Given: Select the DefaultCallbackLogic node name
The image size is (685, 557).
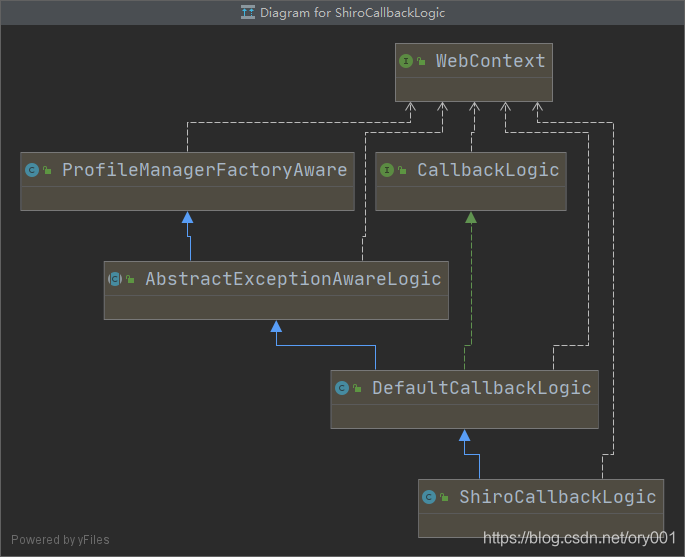Looking at the screenshot, I should tap(481, 388).
